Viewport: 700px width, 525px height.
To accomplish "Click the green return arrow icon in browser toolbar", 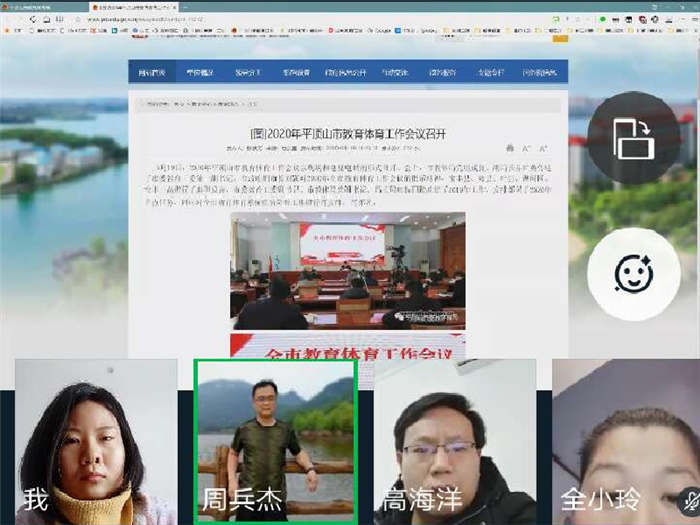I will click(556, 19).
